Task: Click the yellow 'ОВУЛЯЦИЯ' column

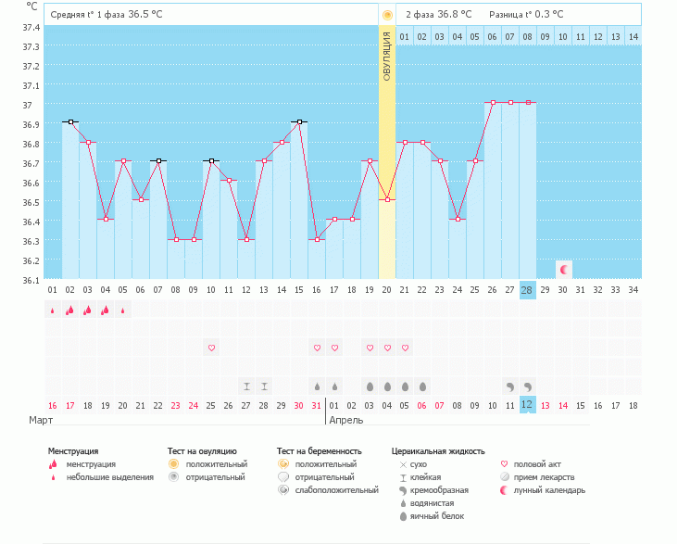Action: (387, 150)
